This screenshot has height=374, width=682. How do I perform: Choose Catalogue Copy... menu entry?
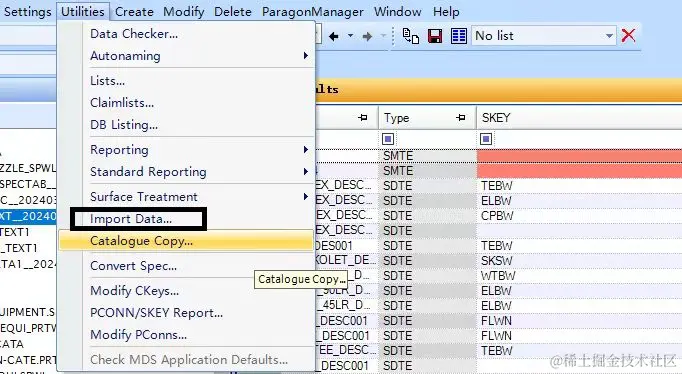pyautogui.click(x=186, y=241)
